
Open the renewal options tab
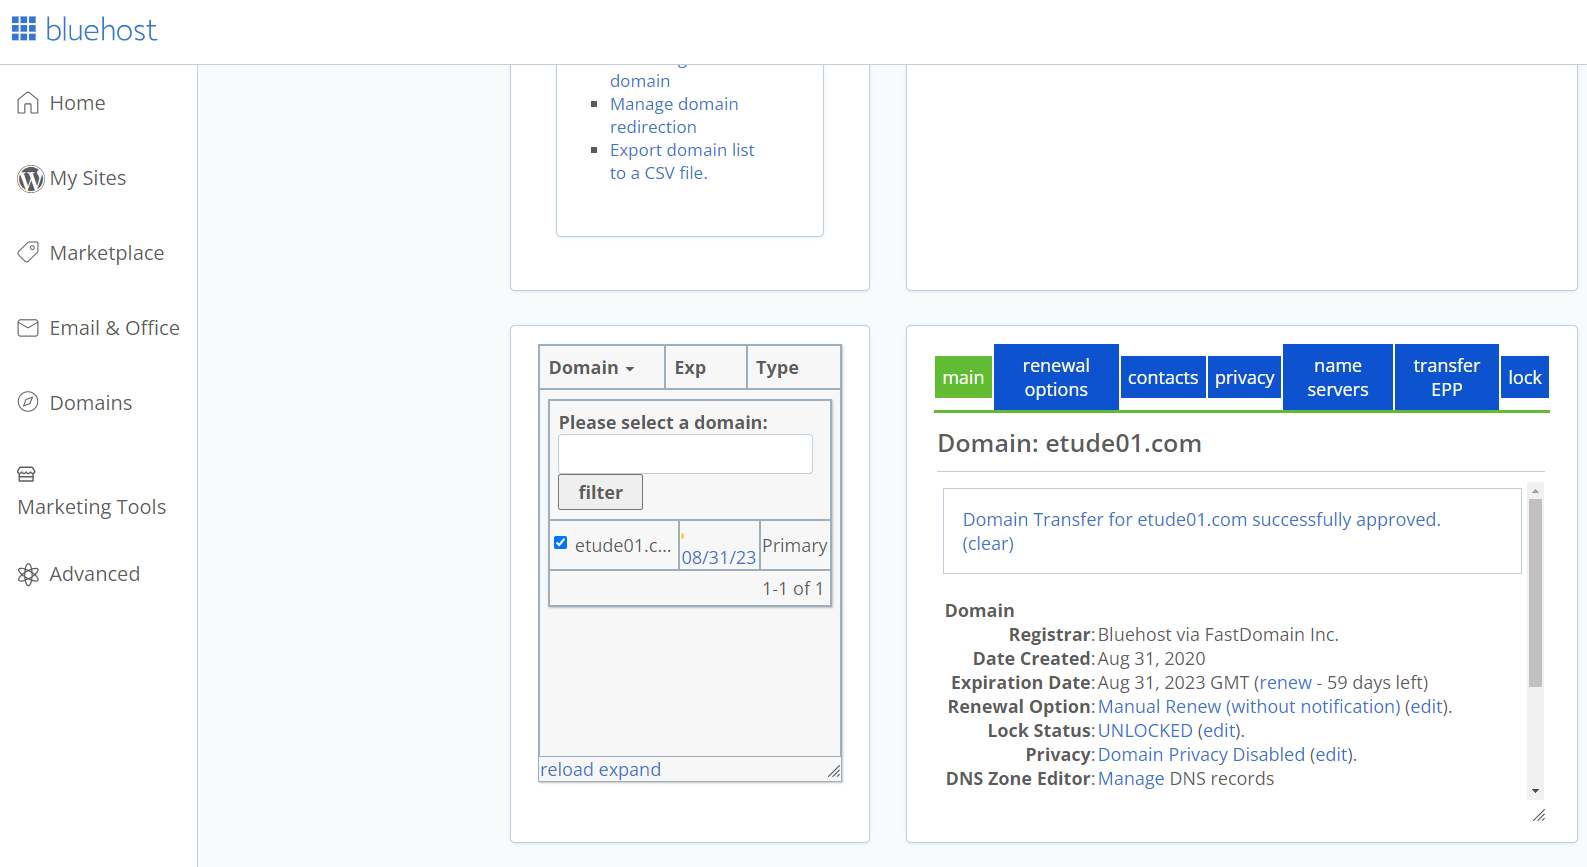coord(1056,377)
